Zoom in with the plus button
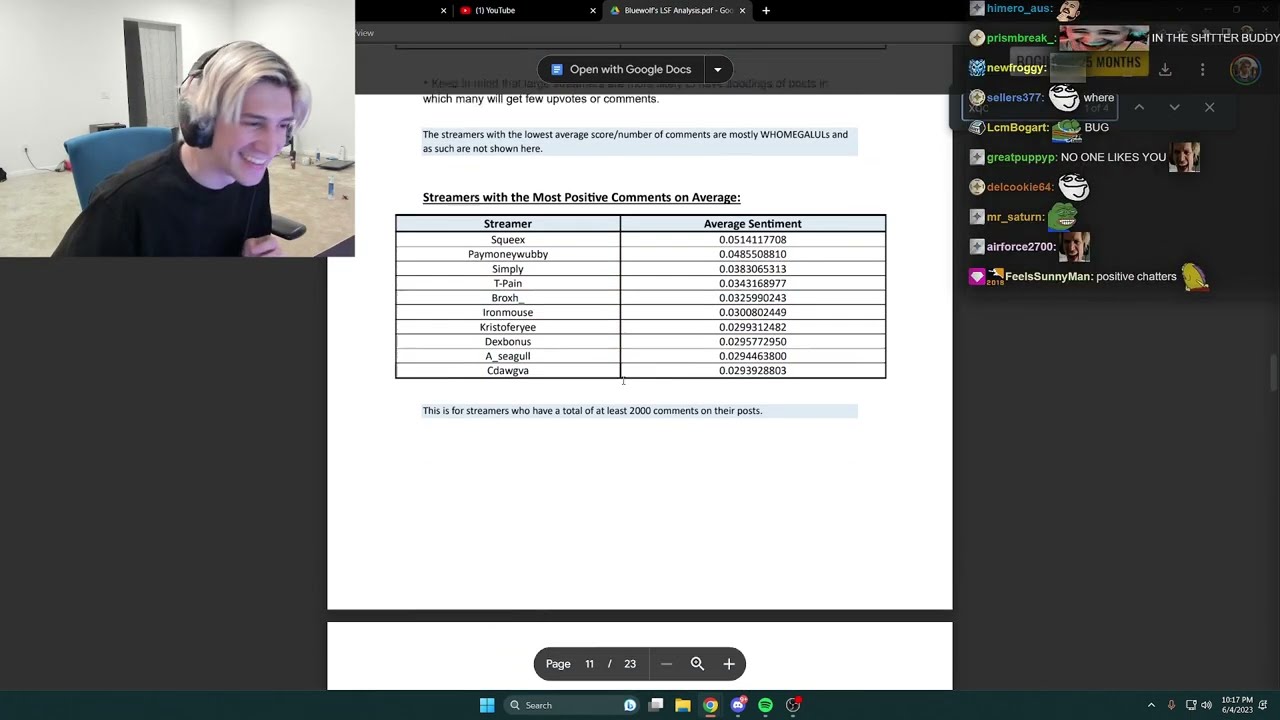1280x720 pixels. click(x=729, y=664)
